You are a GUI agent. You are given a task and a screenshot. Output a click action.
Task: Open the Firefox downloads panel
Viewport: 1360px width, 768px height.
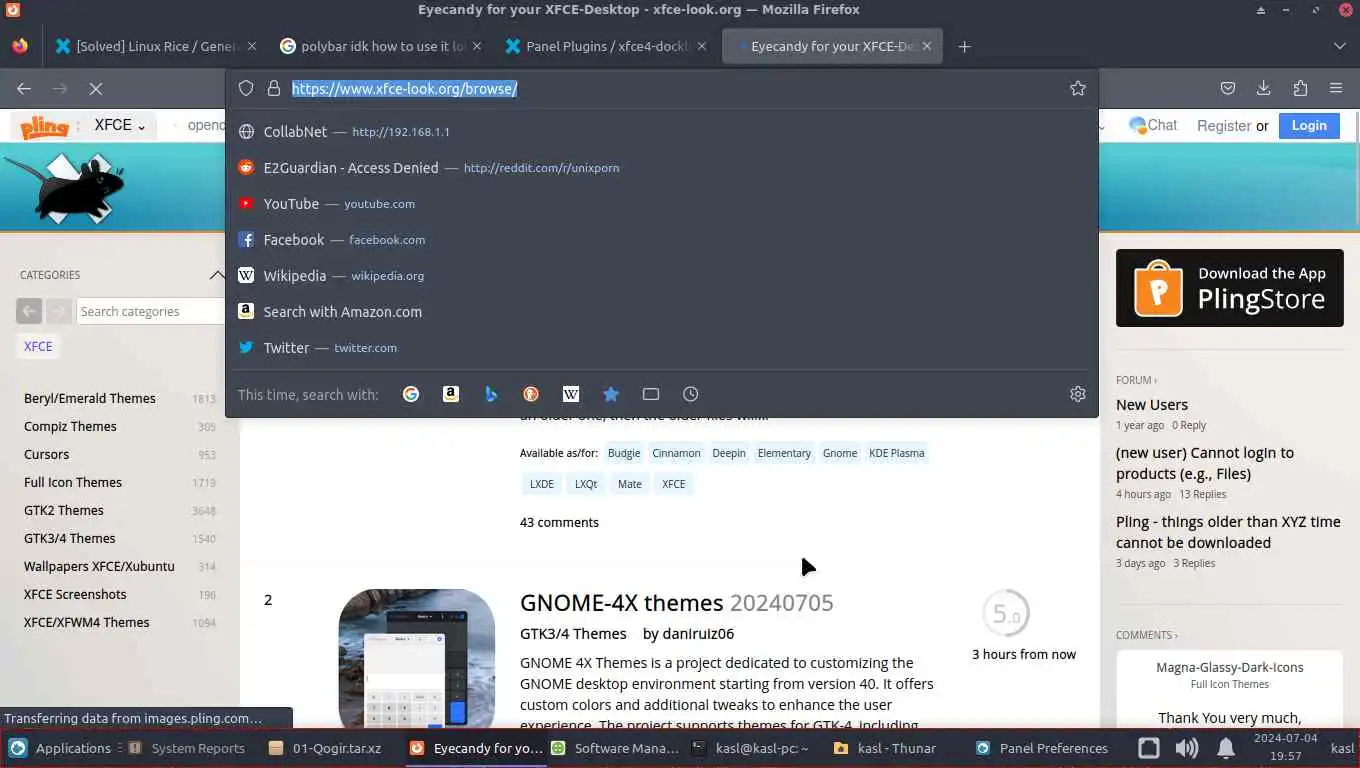(1264, 88)
